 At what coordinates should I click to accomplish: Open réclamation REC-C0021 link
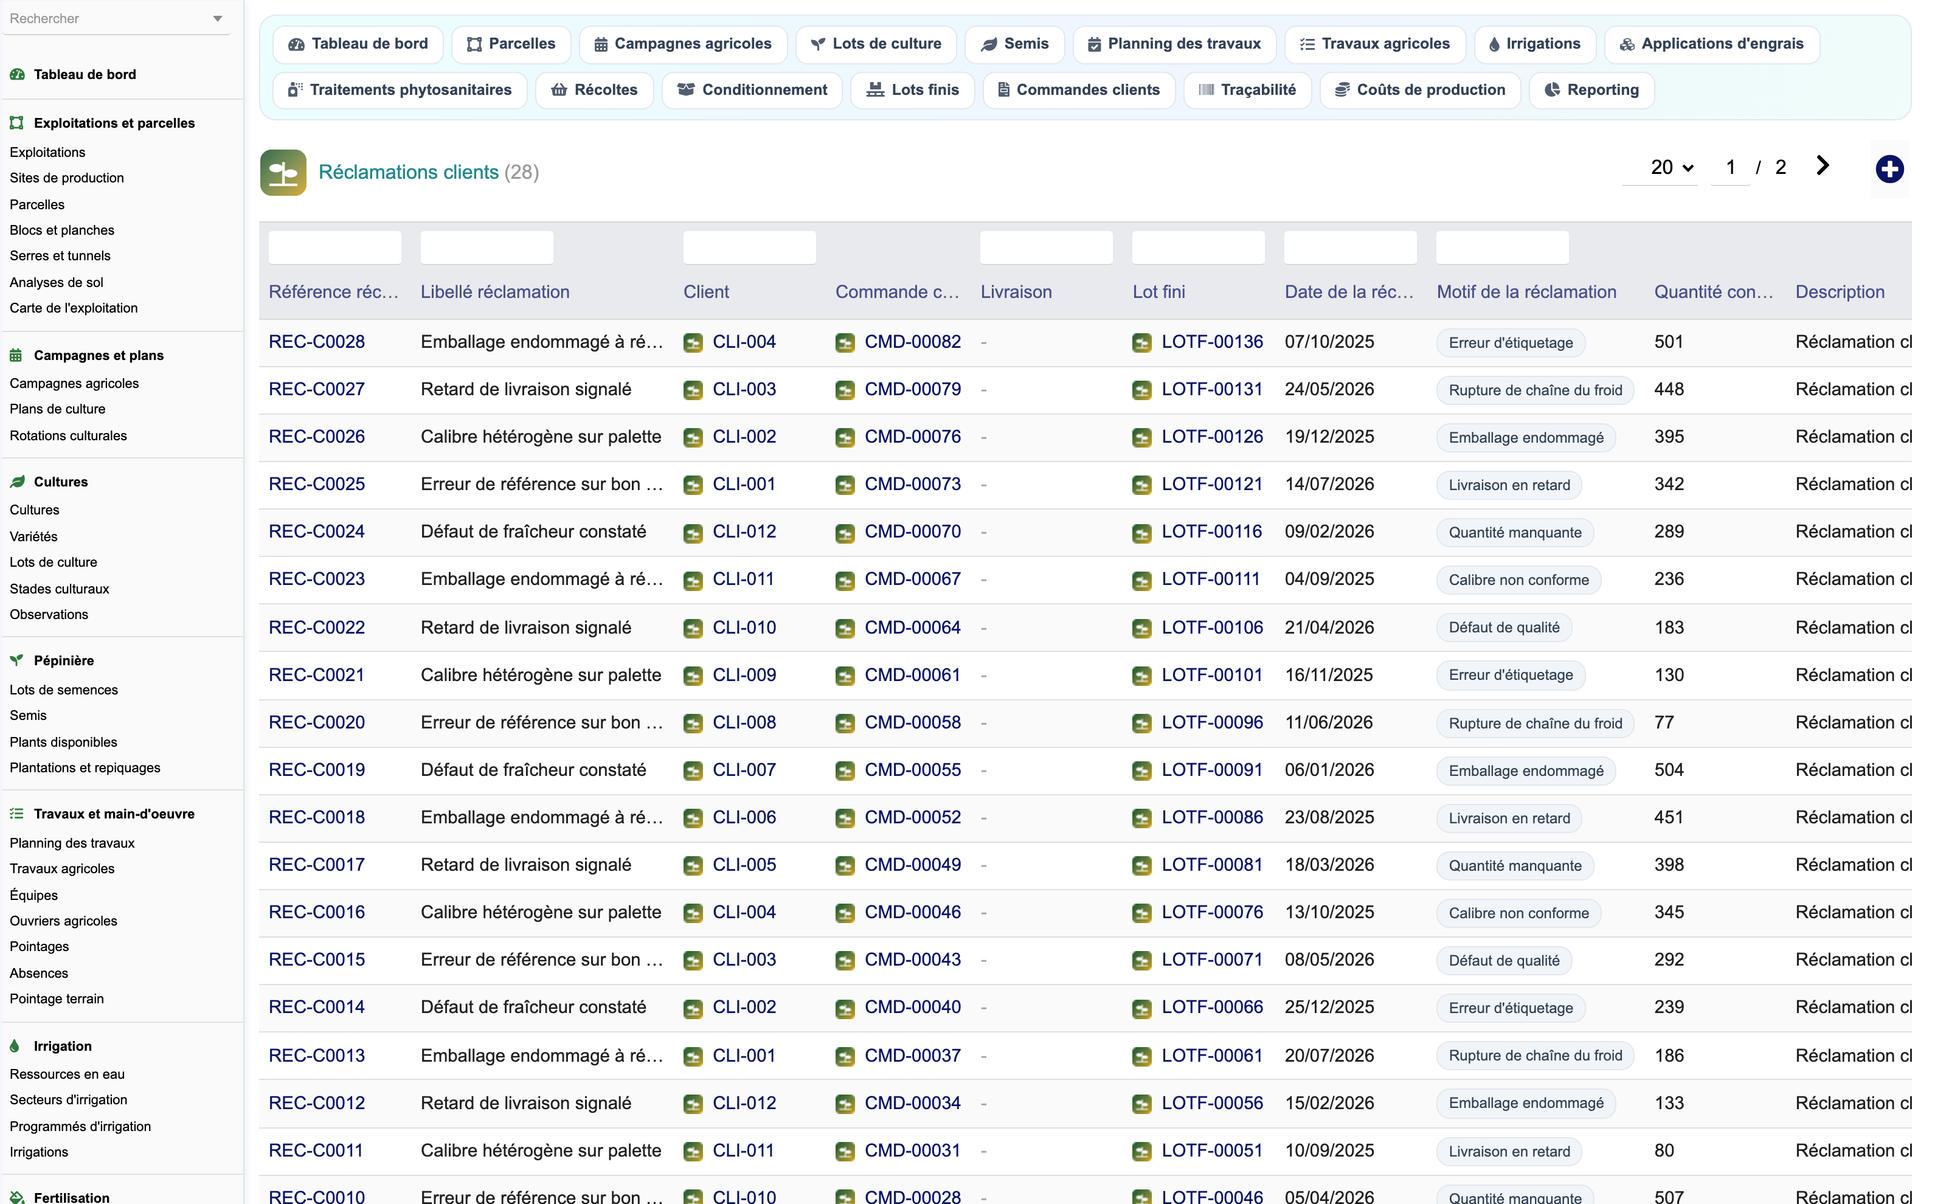[x=317, y=675]
